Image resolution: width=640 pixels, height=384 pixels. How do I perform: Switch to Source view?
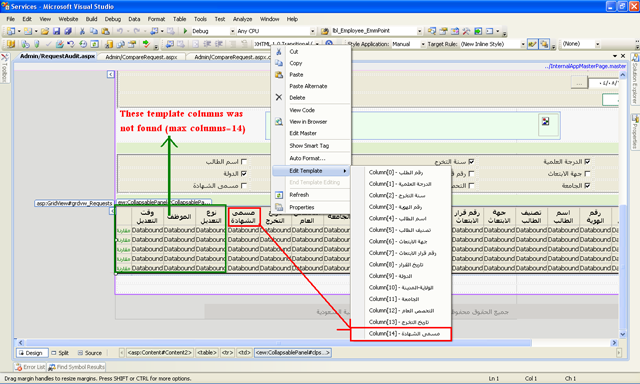[x=89, y=353]
